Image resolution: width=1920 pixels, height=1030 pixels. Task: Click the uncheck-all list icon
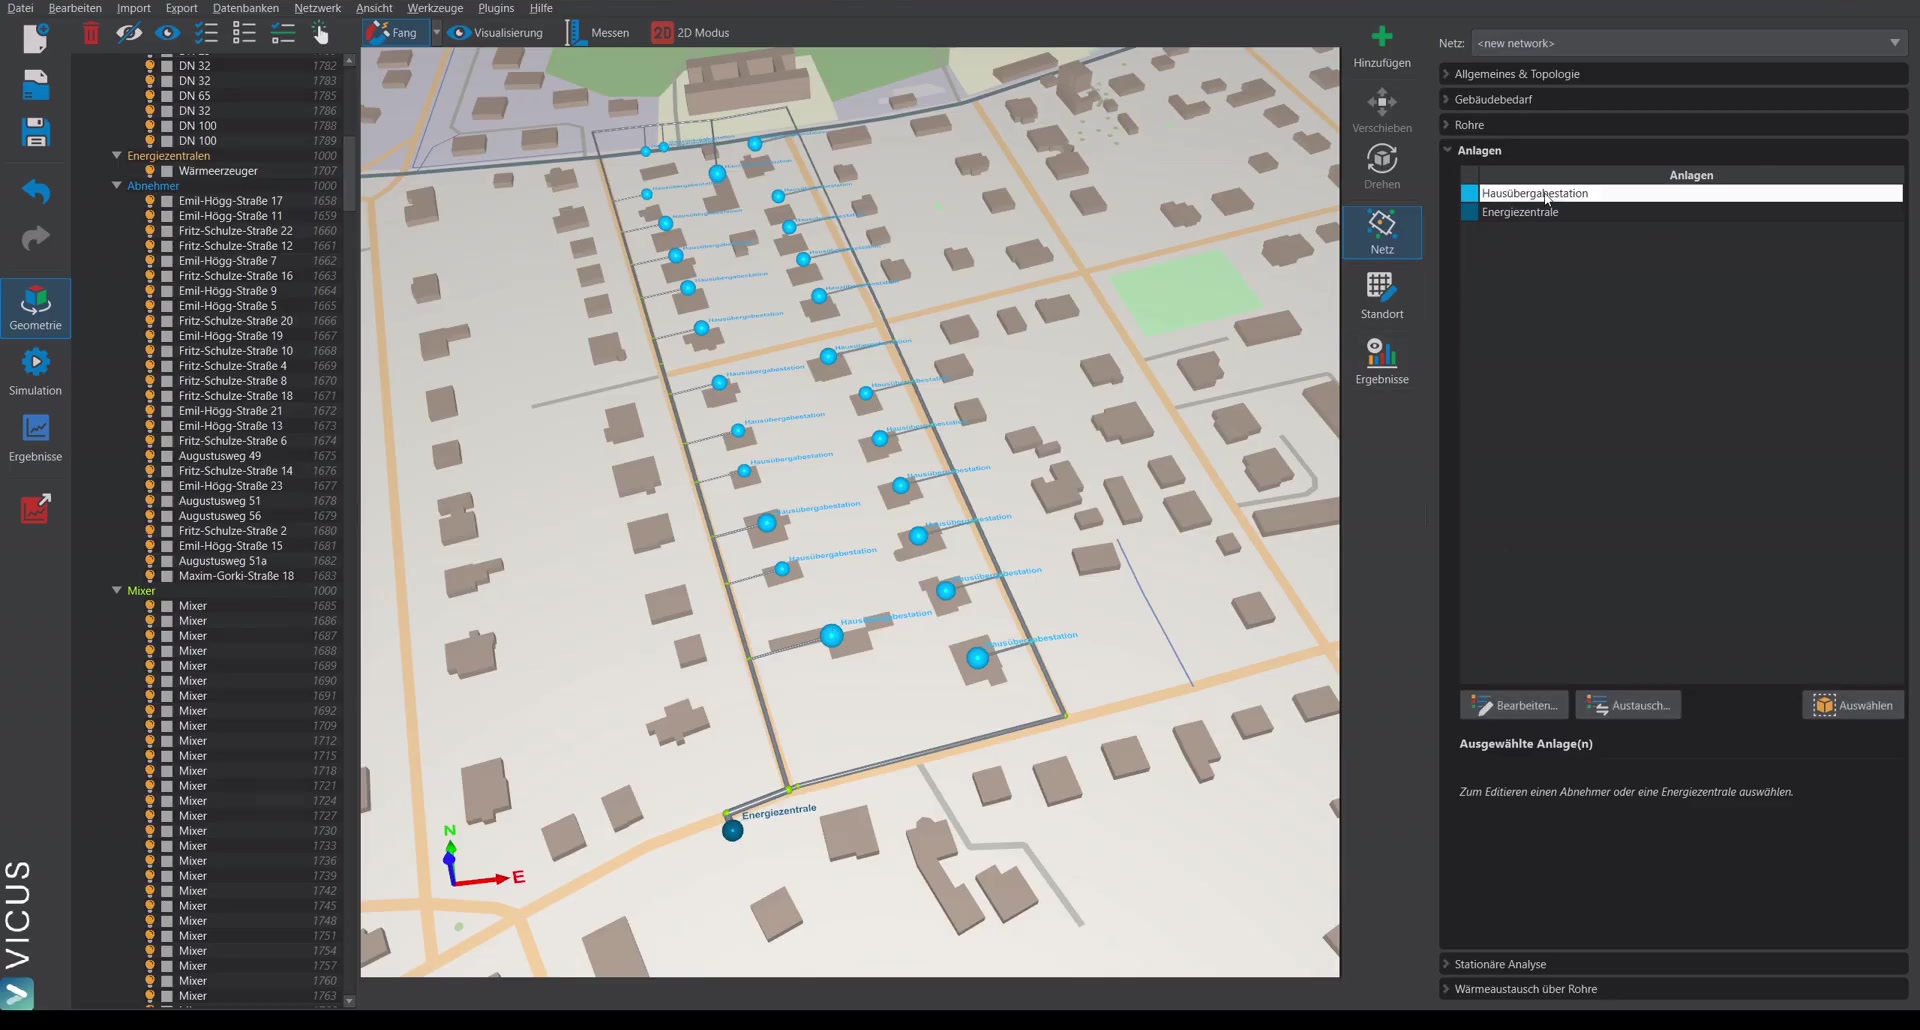click(244, 33)
